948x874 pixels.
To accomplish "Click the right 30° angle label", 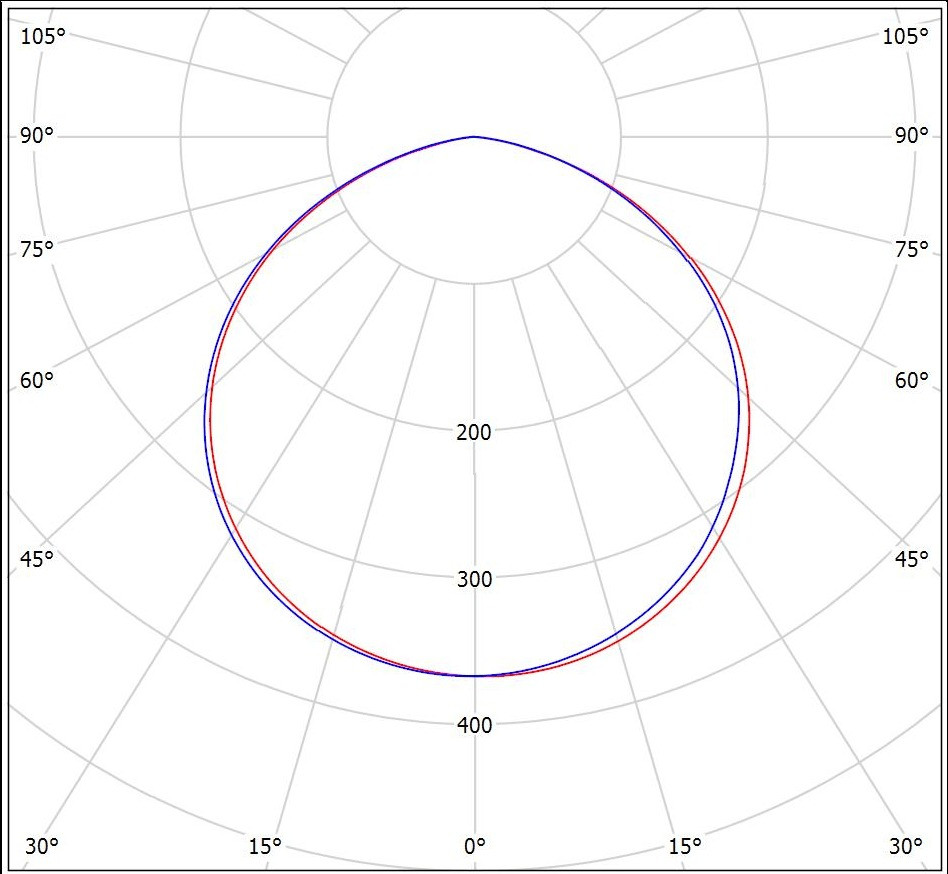I will click(x=906, y=846).
